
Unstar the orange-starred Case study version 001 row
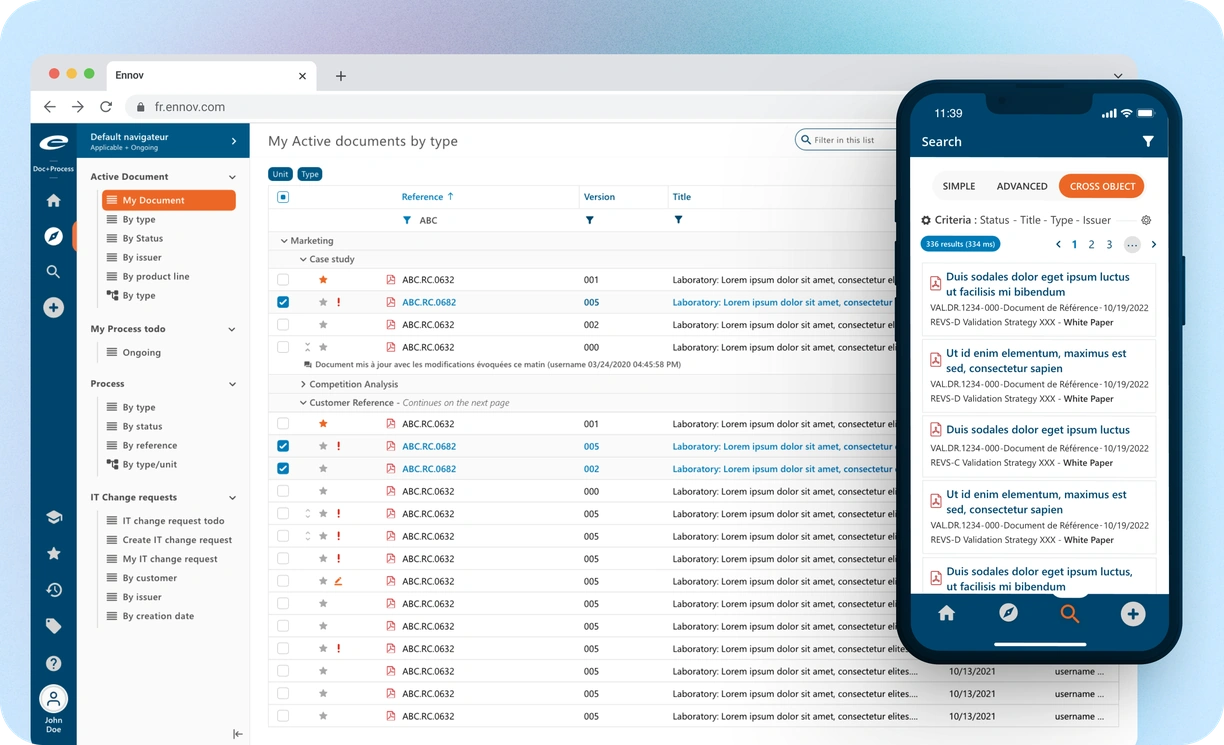click(323, 280)
